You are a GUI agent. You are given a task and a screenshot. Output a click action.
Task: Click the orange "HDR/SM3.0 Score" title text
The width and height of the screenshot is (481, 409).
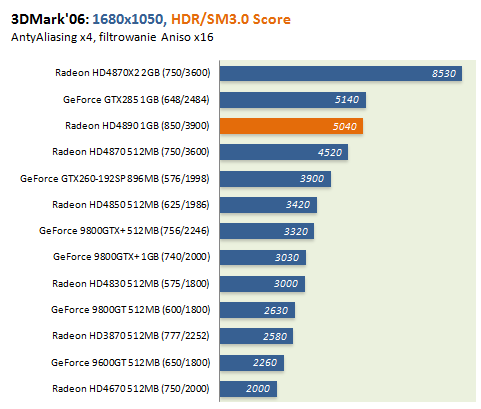pos(231,19)
